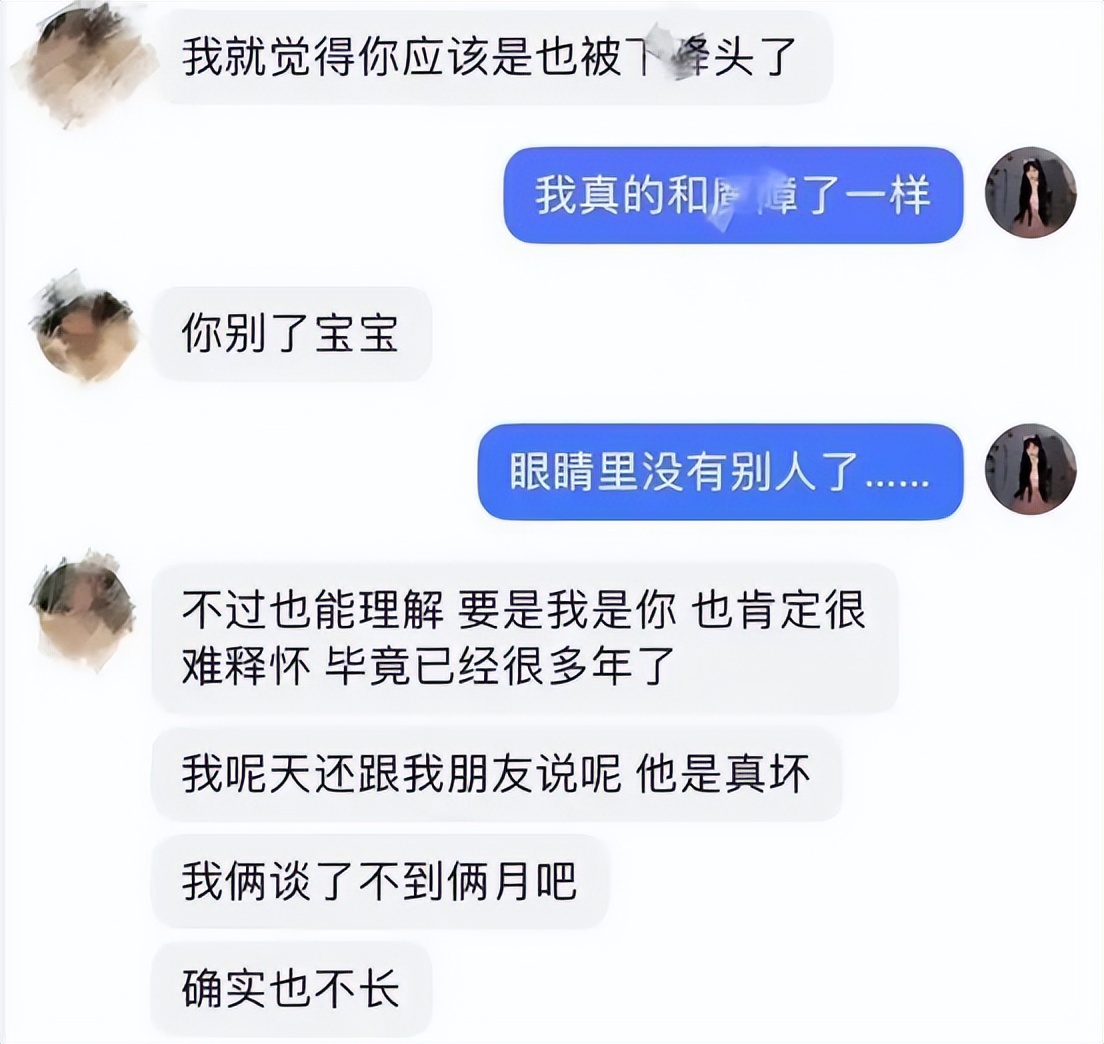Open the blurred avatar next to '你别了宝宝'
This screenshot has width=1104, height=1044.
(84, 329)
